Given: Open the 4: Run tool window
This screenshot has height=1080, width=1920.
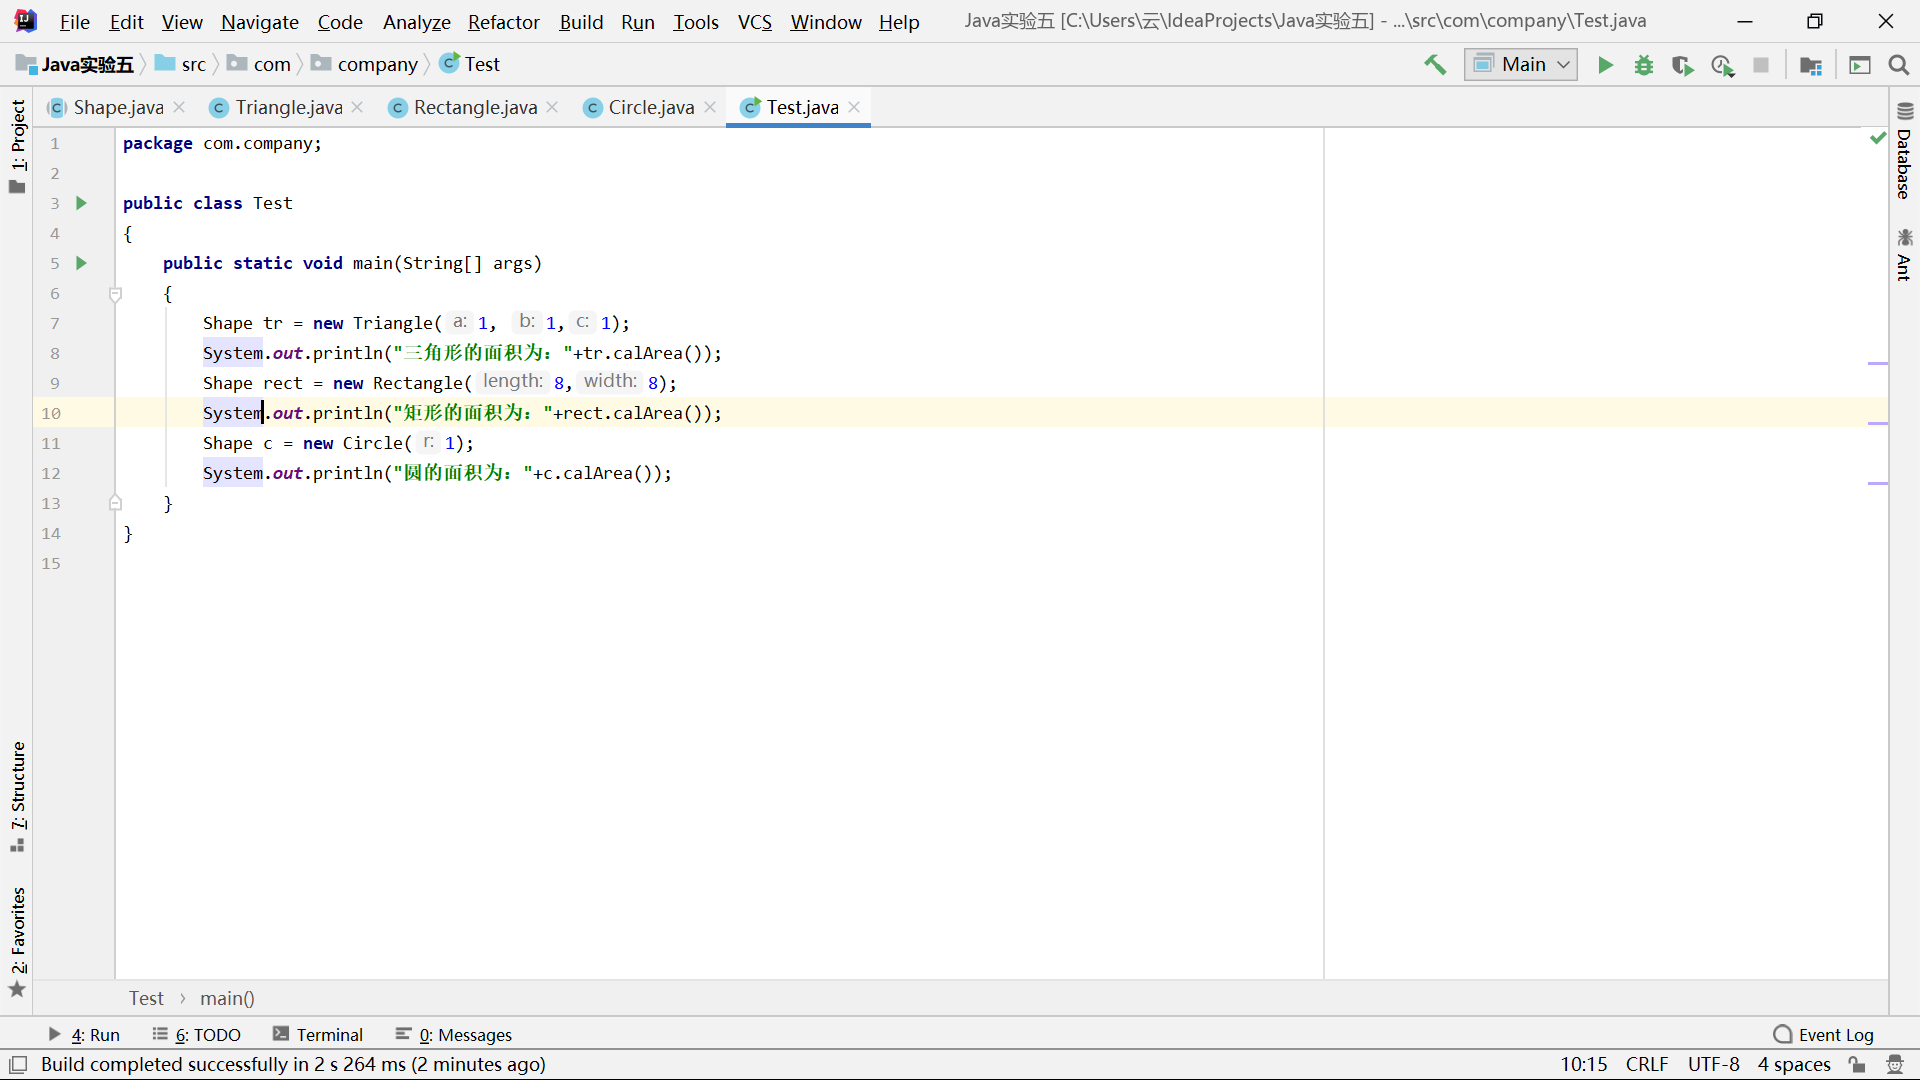Looking at the screenshot, I should coord(84,1035).
